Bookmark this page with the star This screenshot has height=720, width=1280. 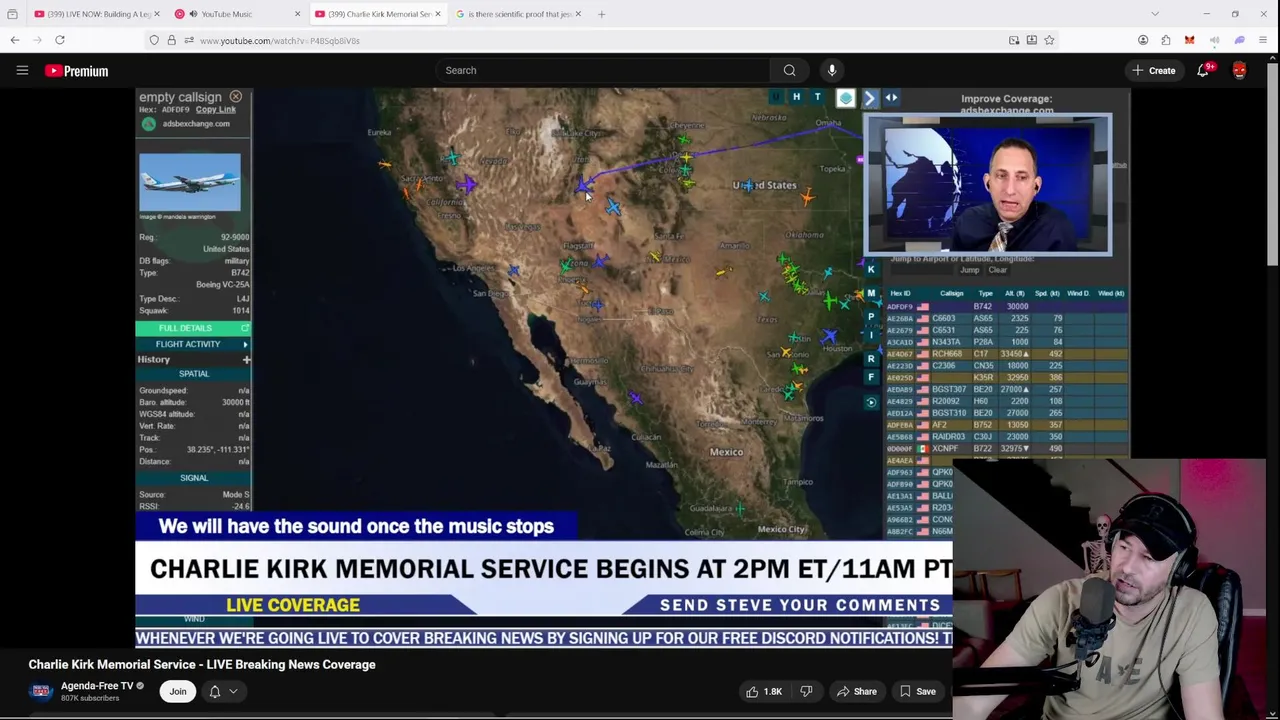(x=1049, y=40)
